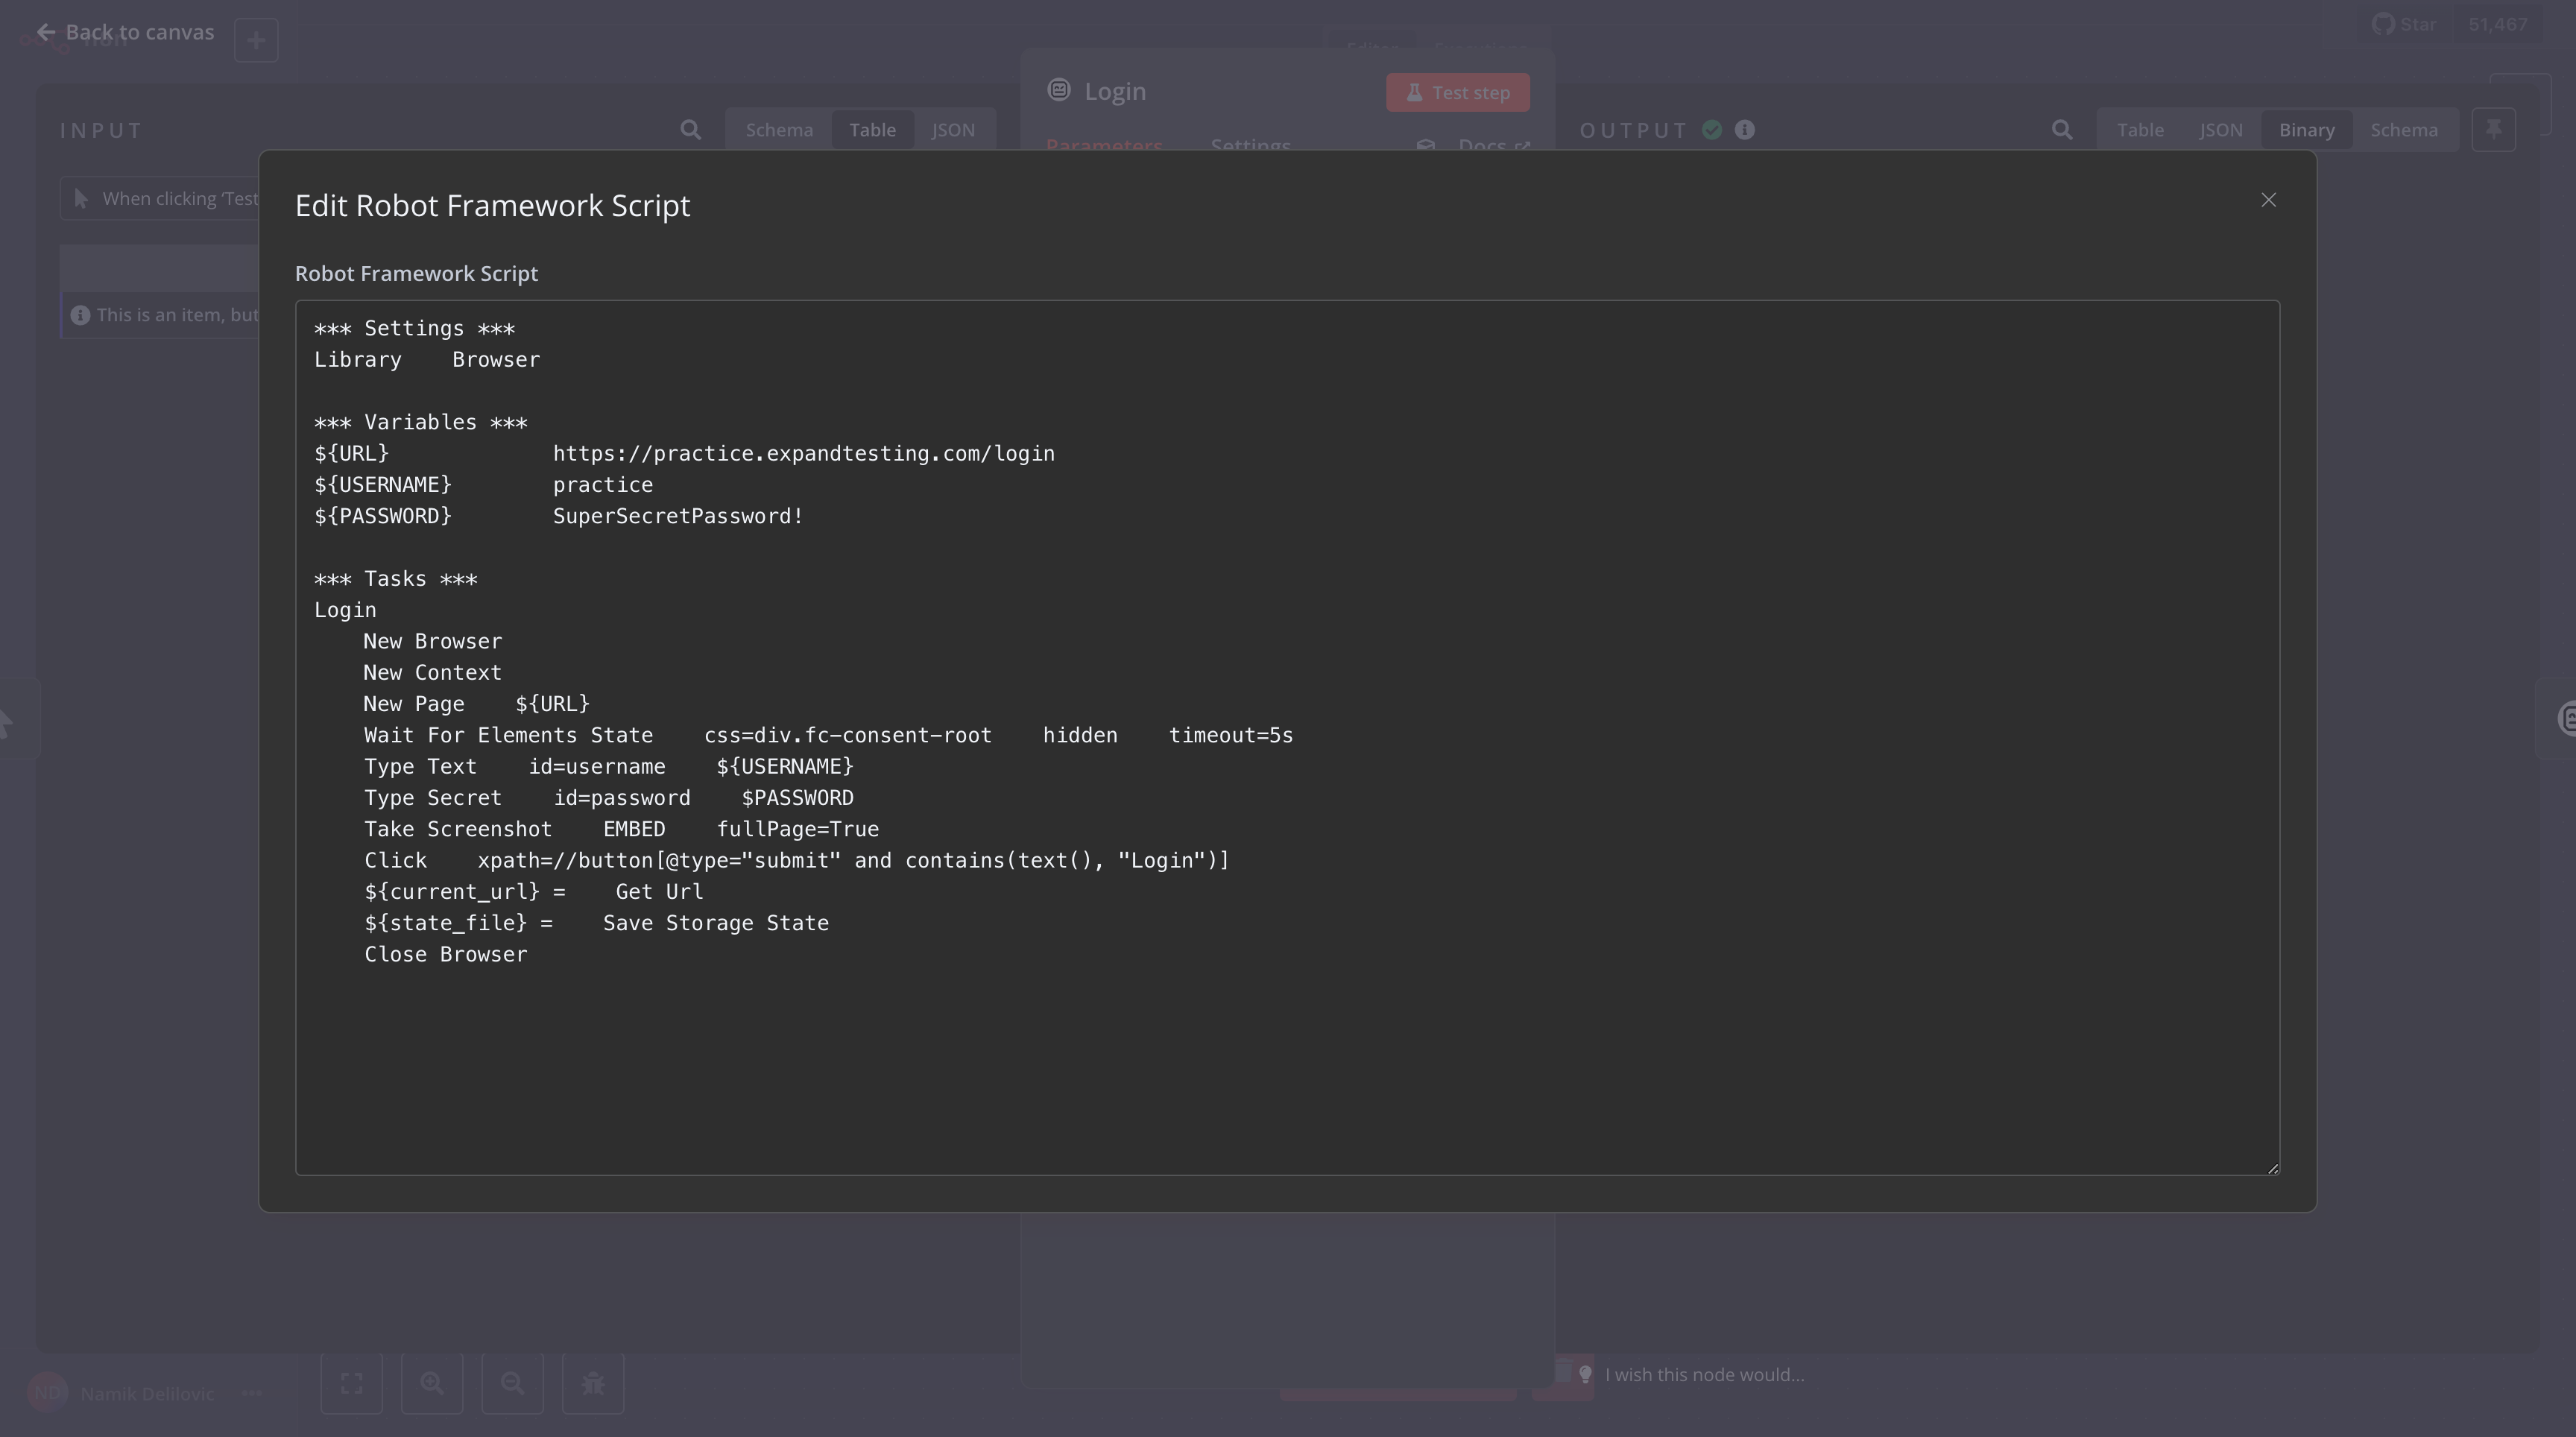Select the output Table view
The width and height of the screenshot is (2576, 1437).
(x=2139, y=130)
